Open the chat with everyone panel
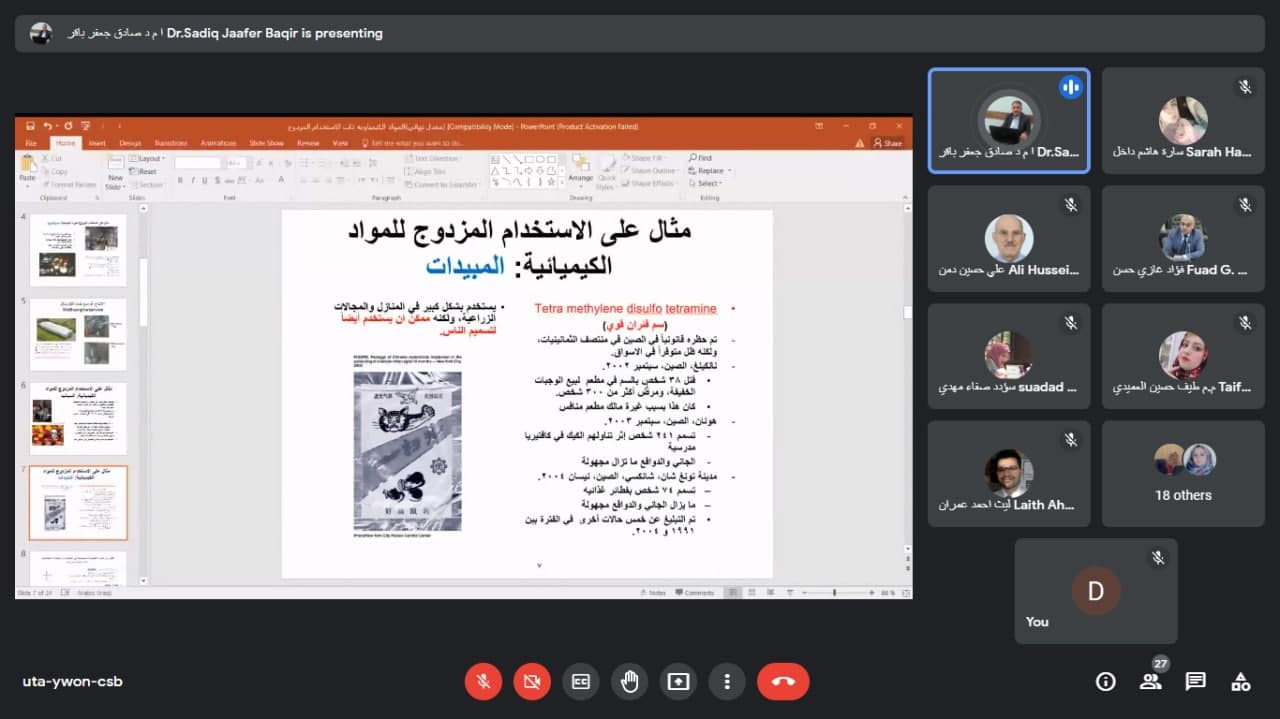 (x=1196, y=682)
